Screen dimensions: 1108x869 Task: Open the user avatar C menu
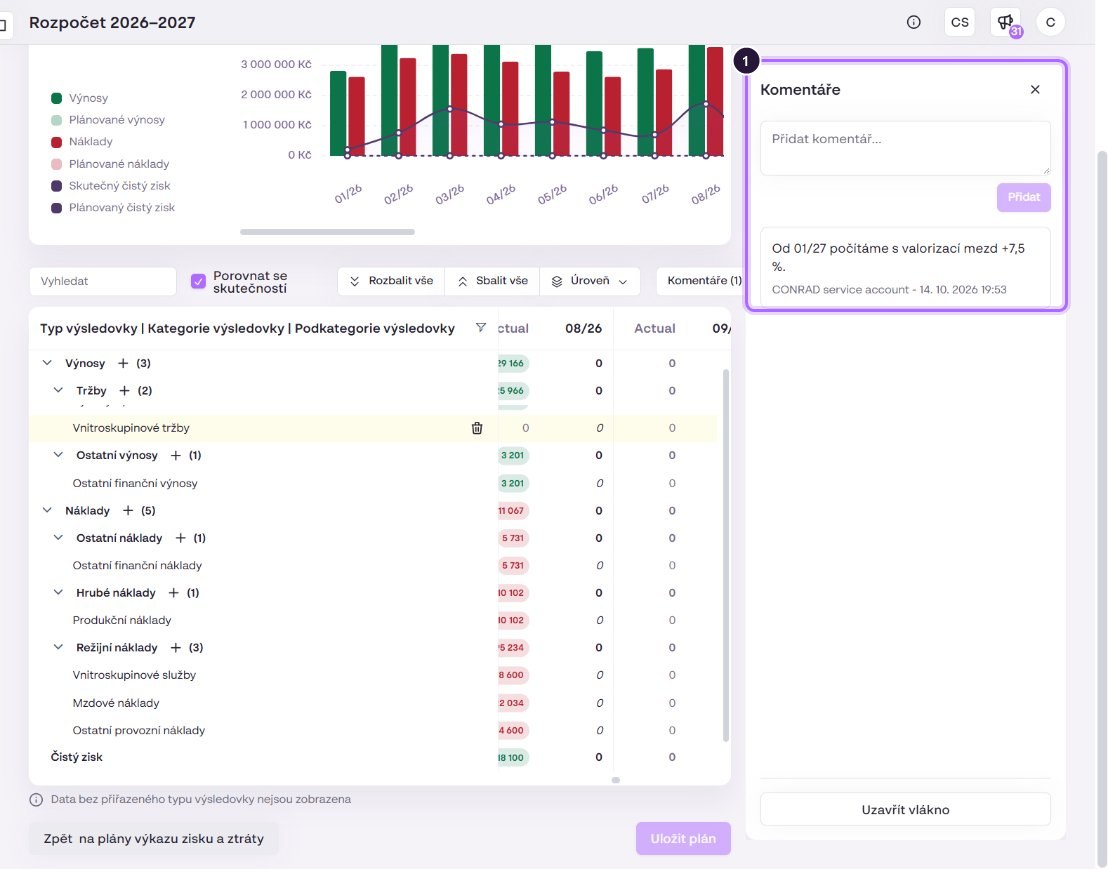point(1051,22)
